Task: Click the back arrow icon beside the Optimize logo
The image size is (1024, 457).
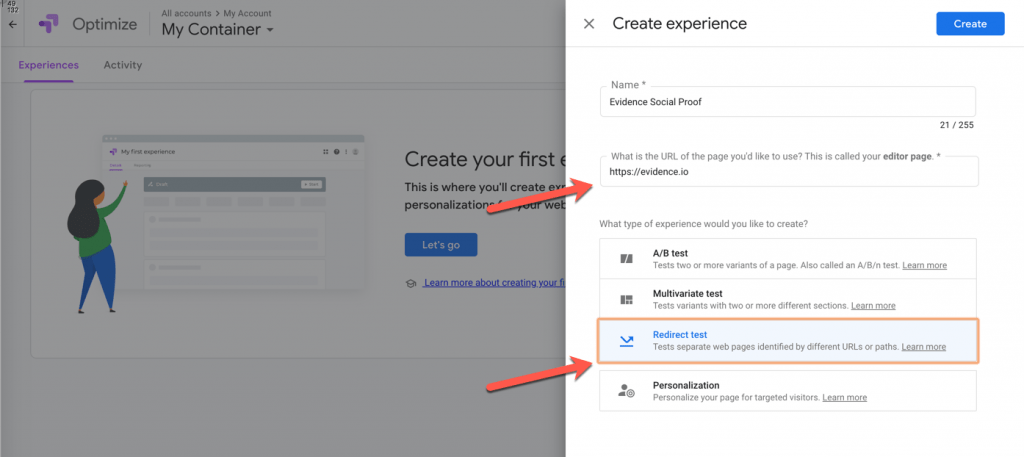Action: click(x=12, y=25)
